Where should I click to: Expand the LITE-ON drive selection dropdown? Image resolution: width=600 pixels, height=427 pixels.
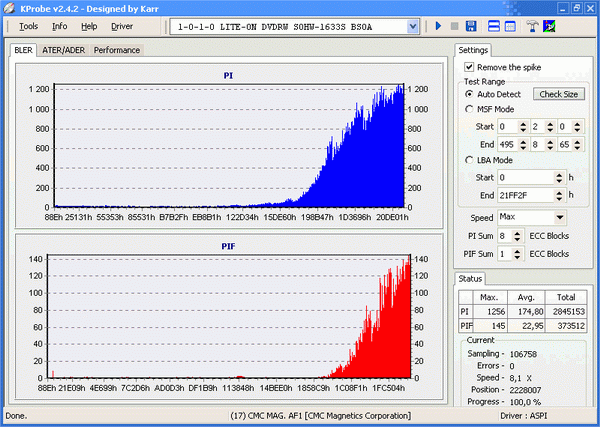pos(412,27)
